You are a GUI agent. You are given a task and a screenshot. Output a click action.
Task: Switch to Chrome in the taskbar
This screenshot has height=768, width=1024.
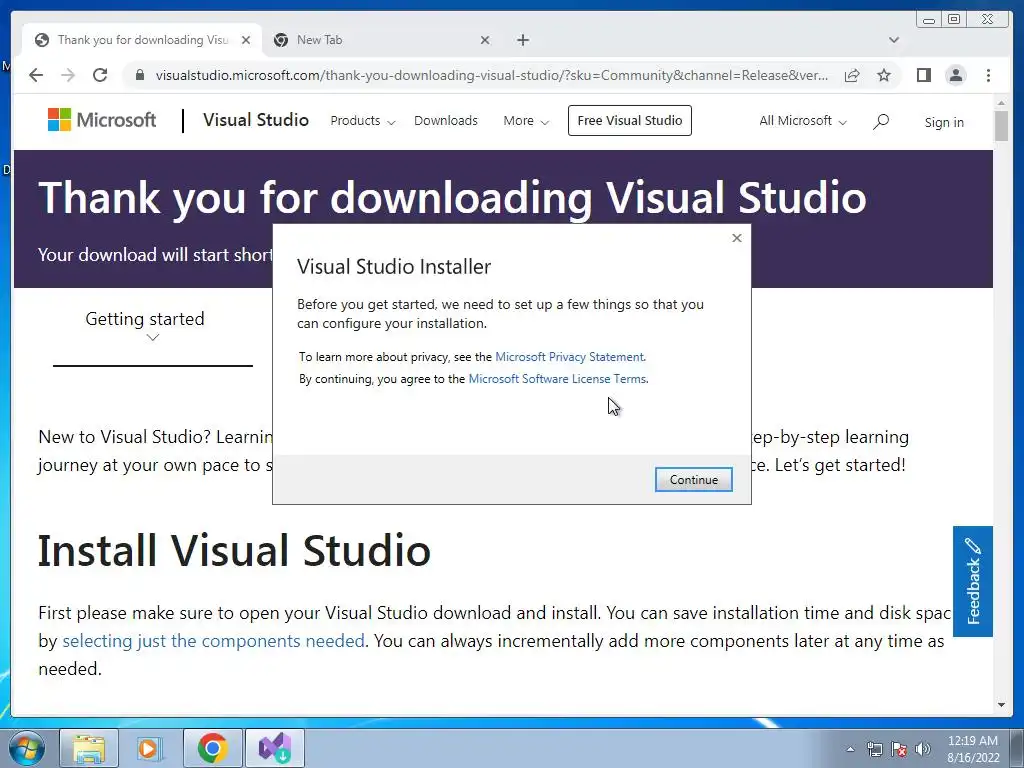coord(212,748)
